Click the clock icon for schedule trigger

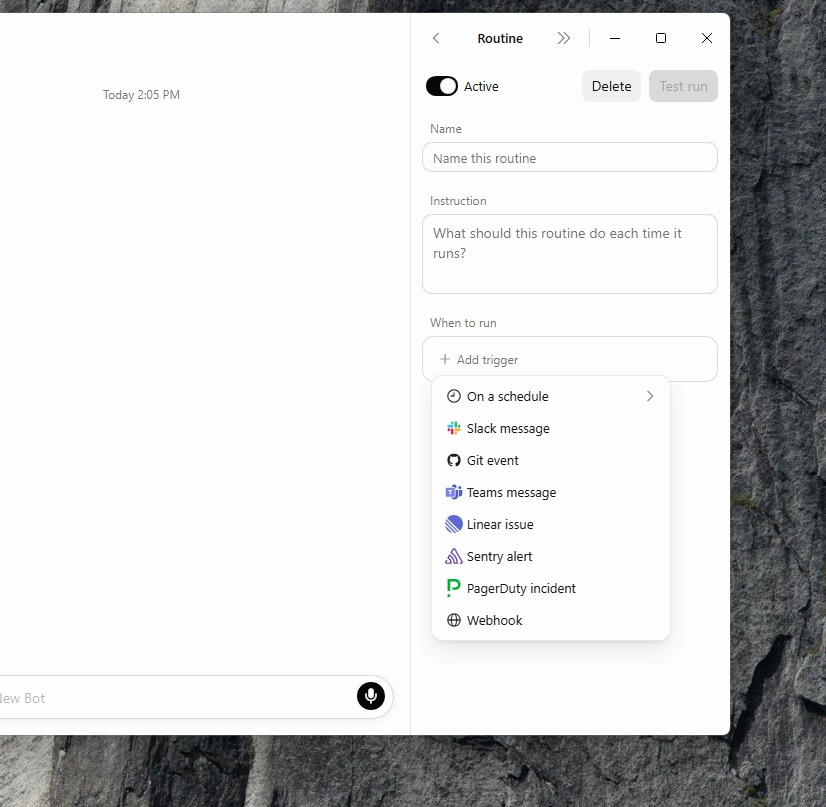click(454, 396)
